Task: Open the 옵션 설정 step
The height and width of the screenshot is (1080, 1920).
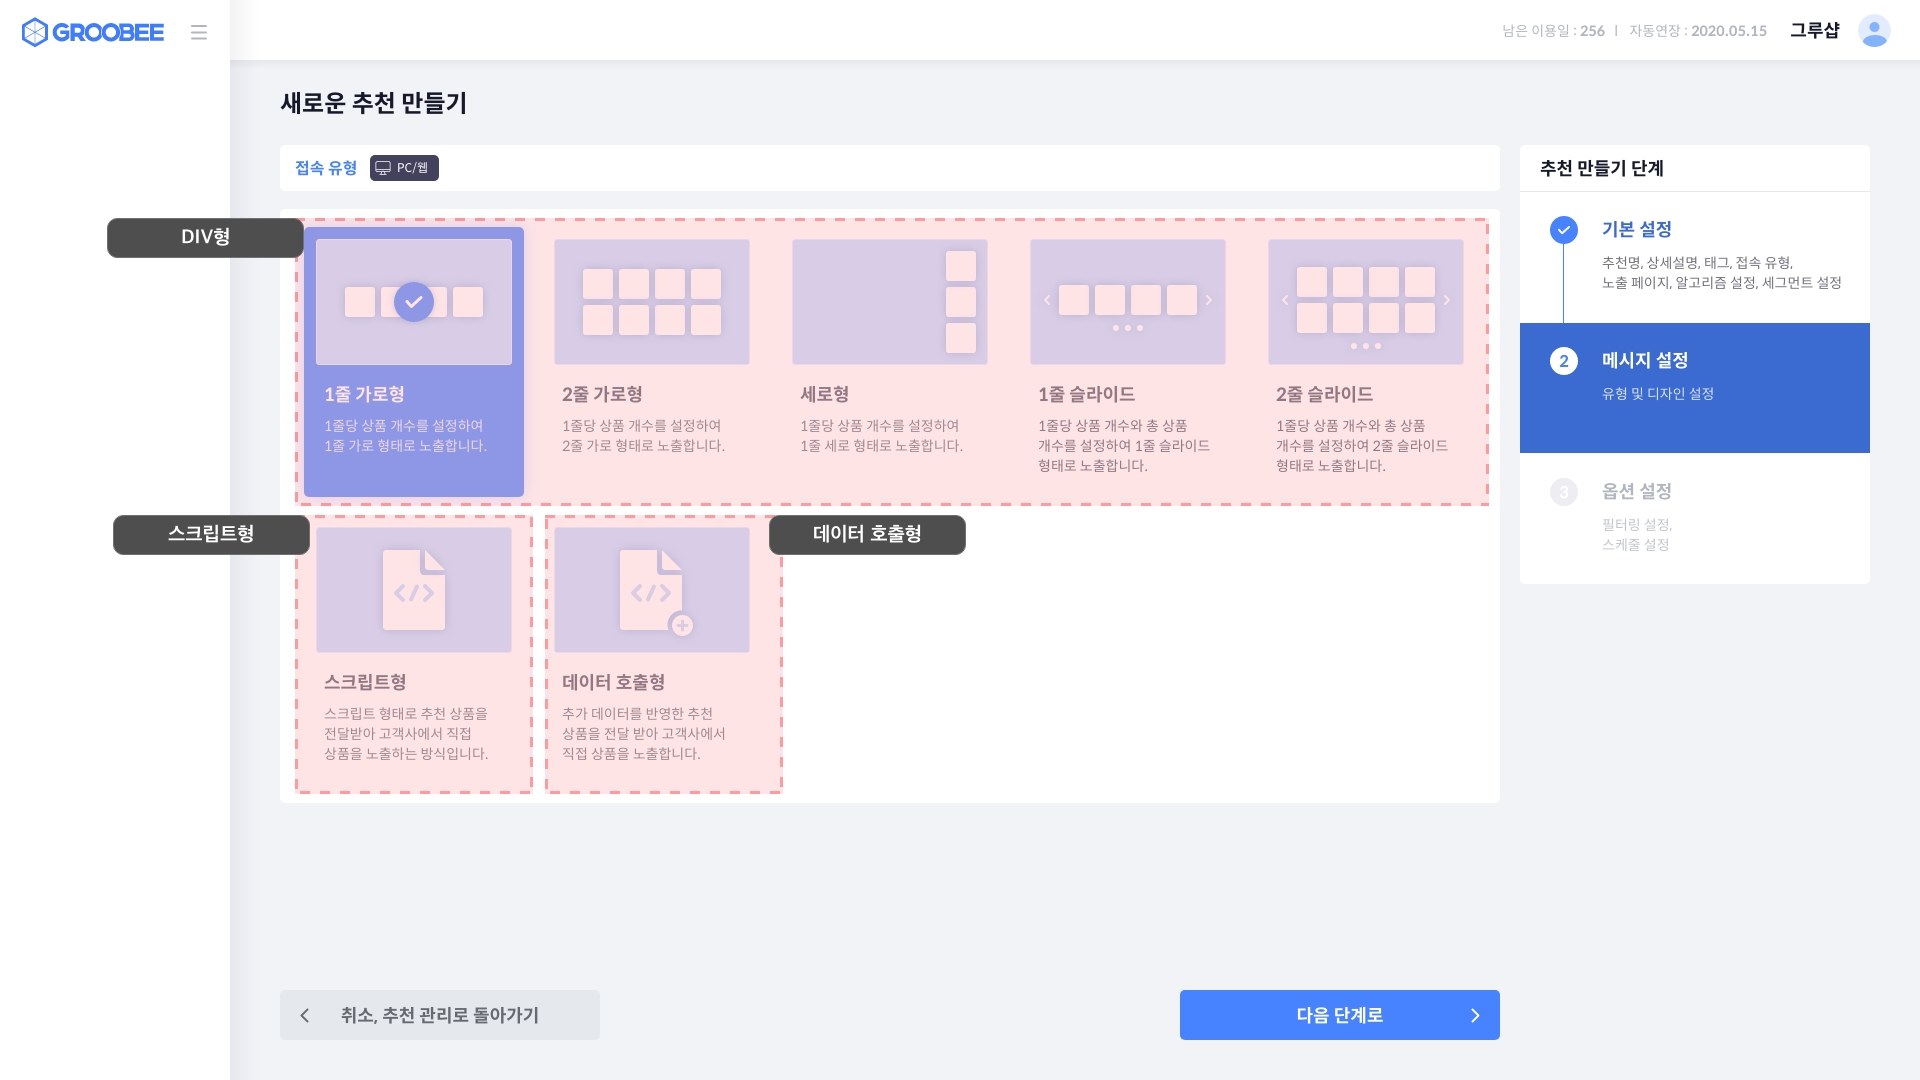Action: (x=1636, y=492)
